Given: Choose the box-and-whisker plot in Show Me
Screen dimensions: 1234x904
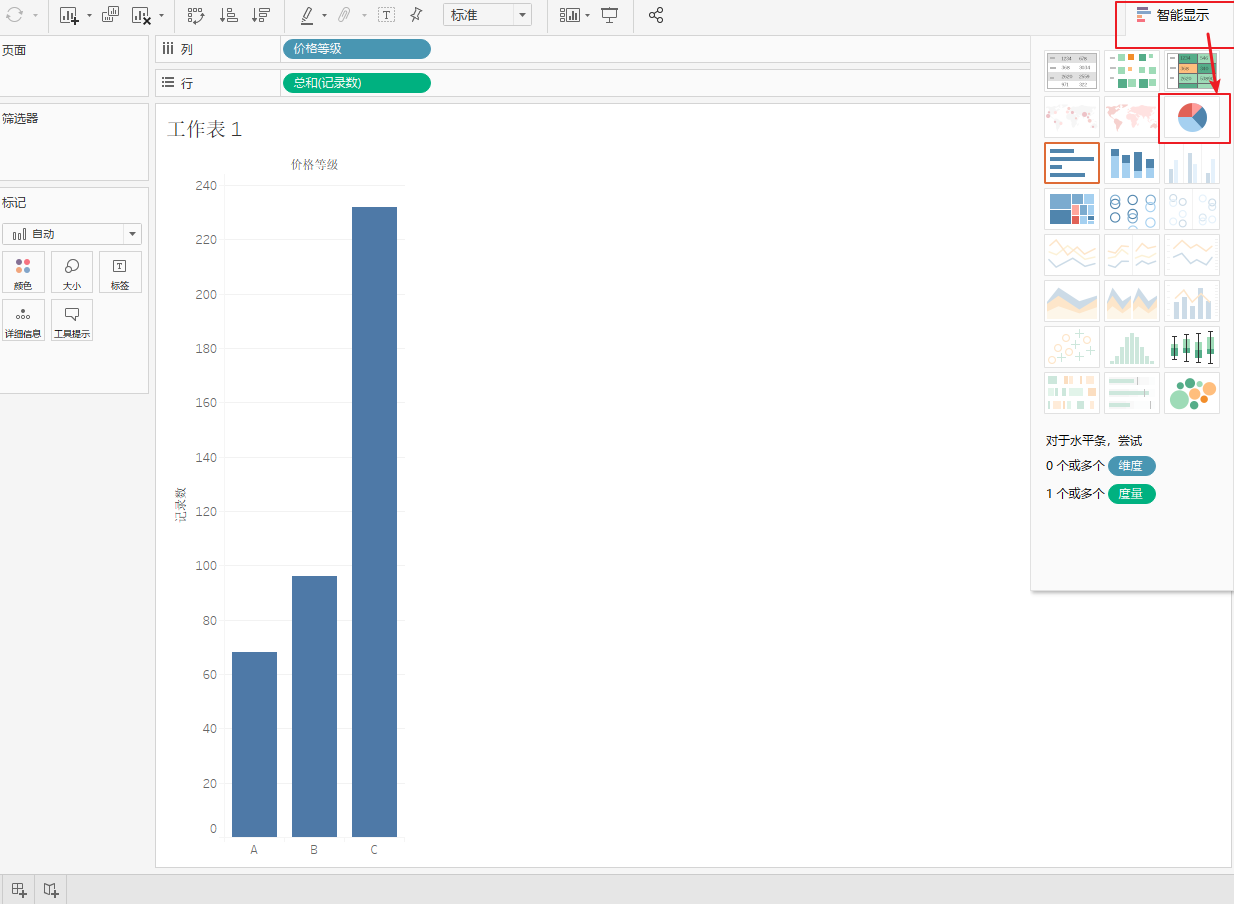Looking at the screenshot, I should [x=1192, y=347].
